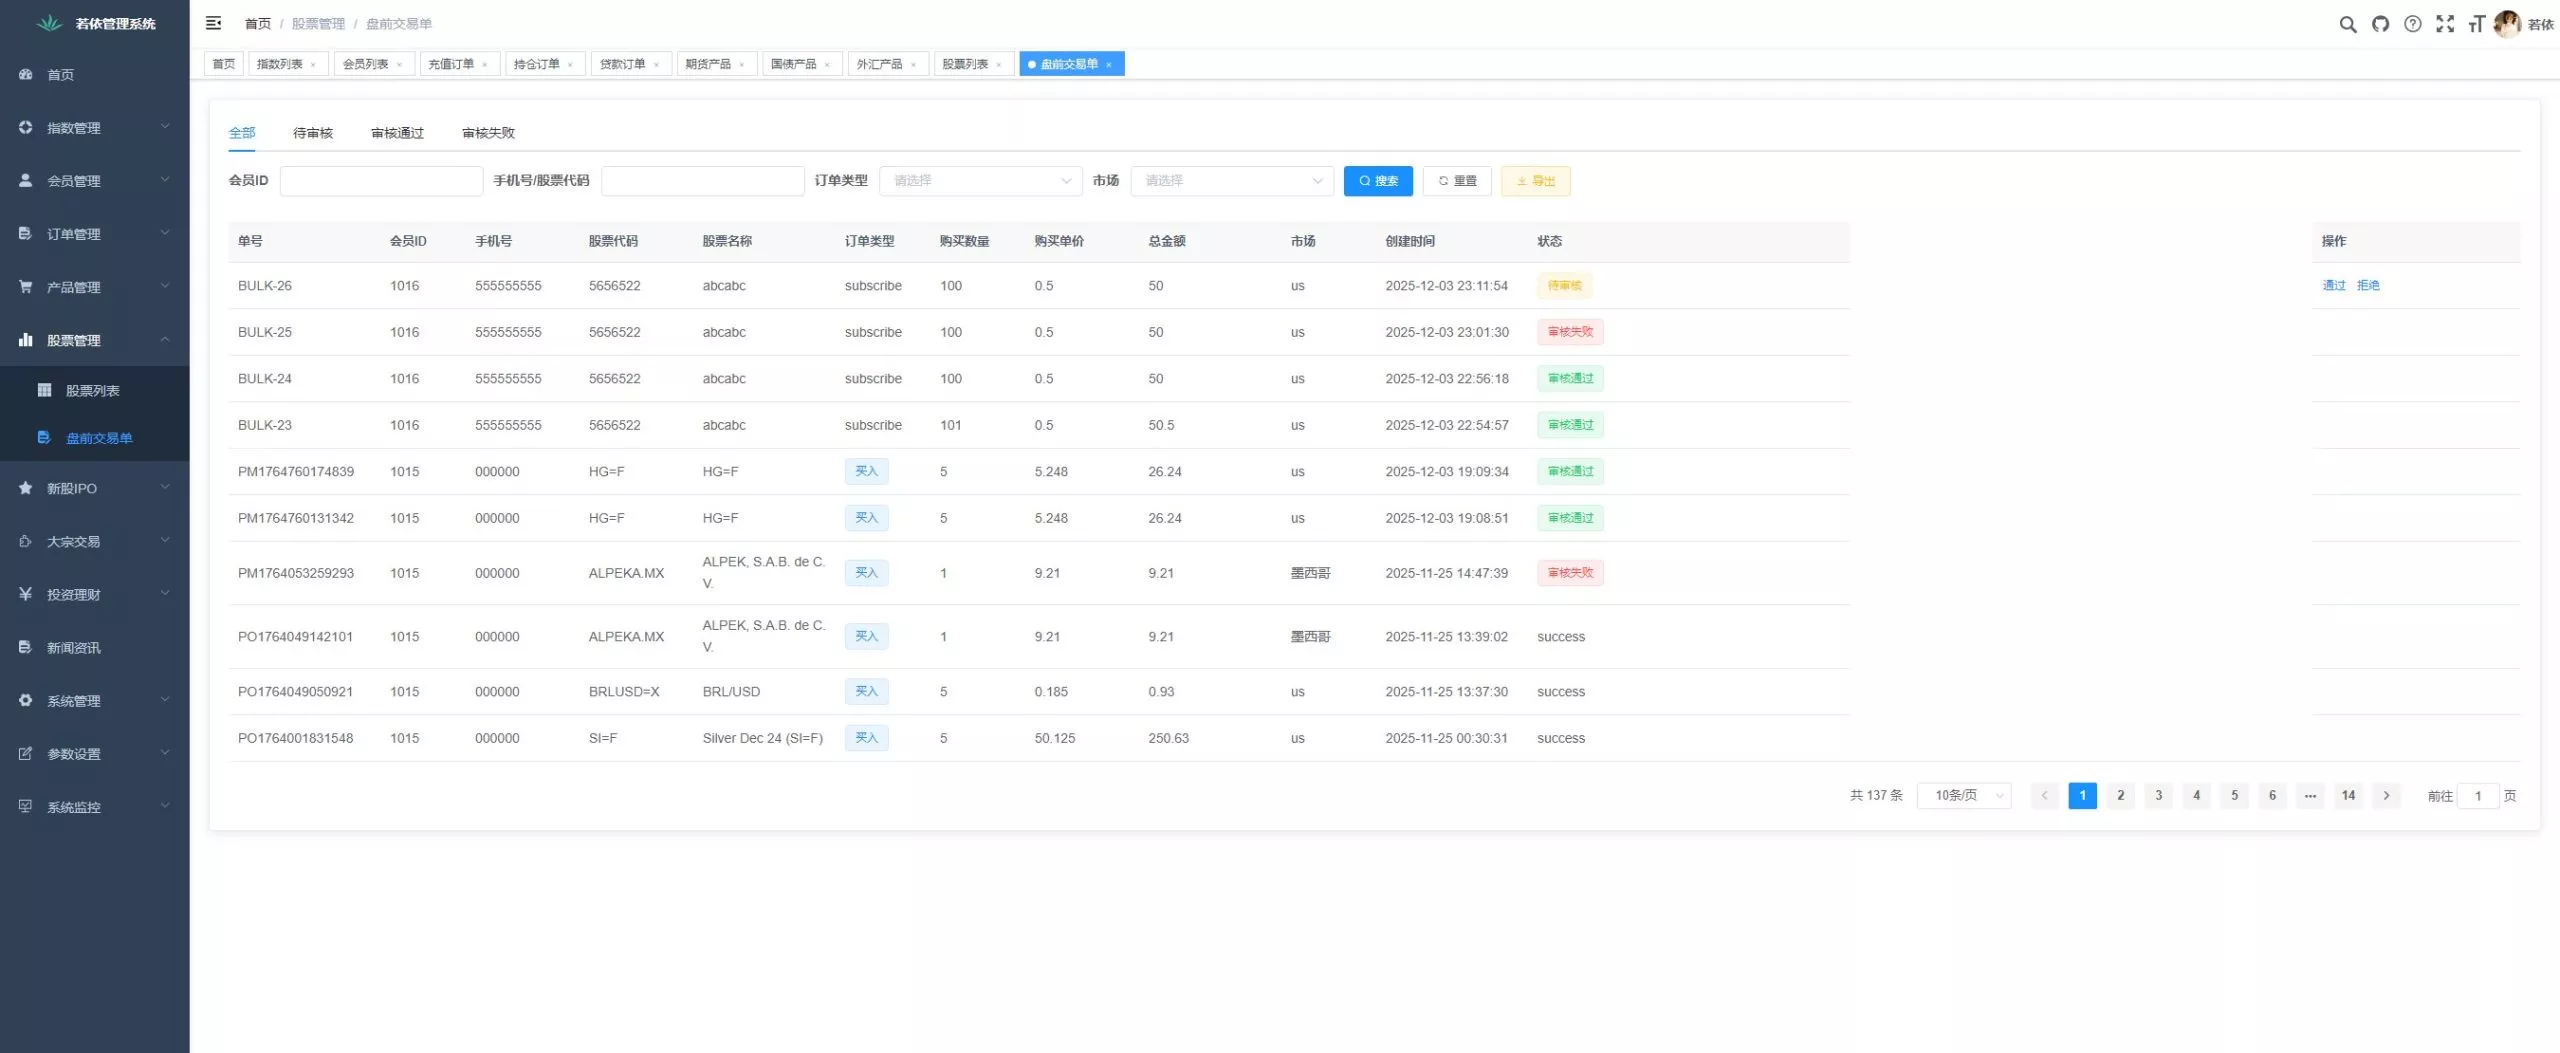
Task: Change the 10条/页 page size dropdown
Action: click(x=1964, y=796)
